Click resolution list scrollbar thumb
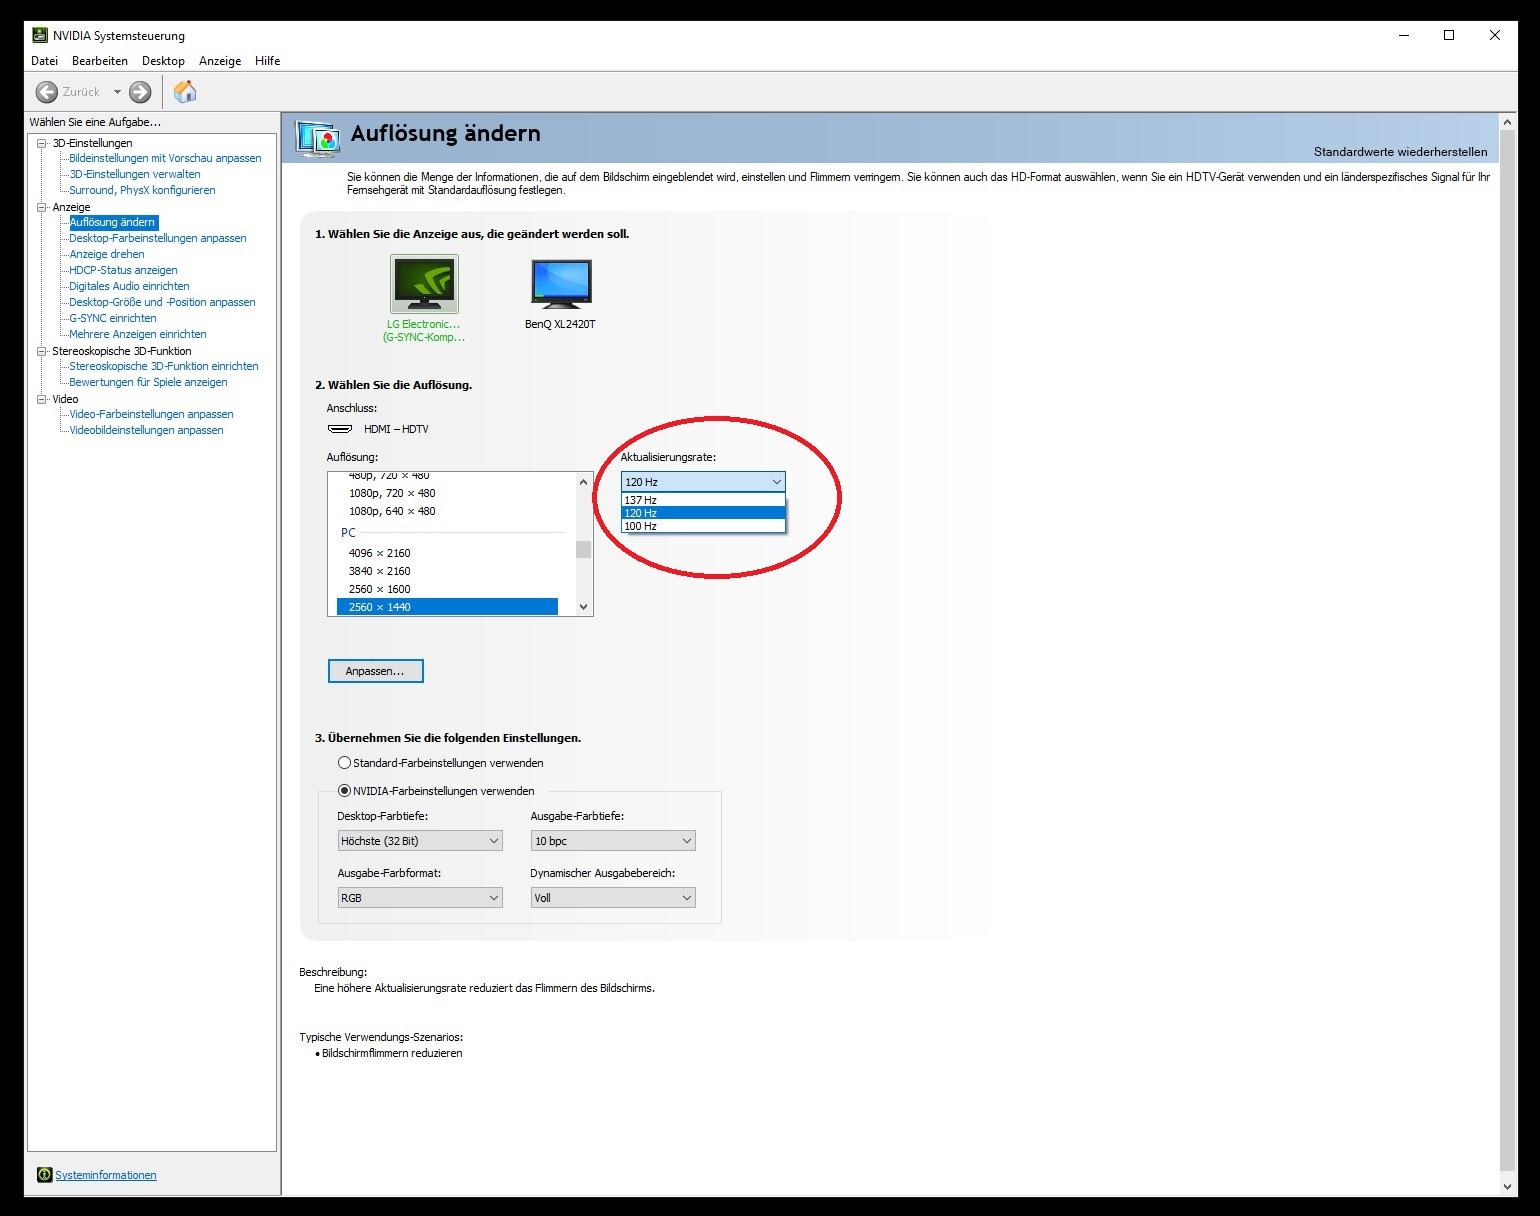This screenshot has height=1216, width=1540. tap(584, 549)
